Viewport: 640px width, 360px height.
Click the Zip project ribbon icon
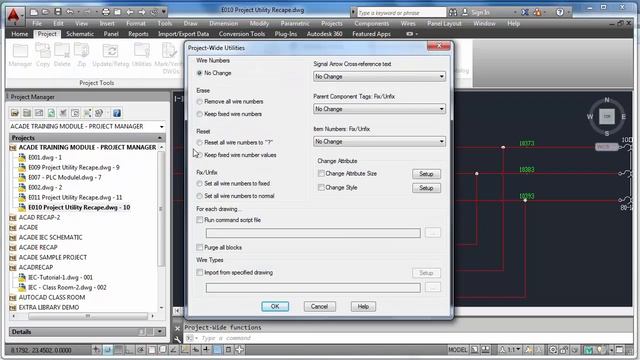pos(82,55)
